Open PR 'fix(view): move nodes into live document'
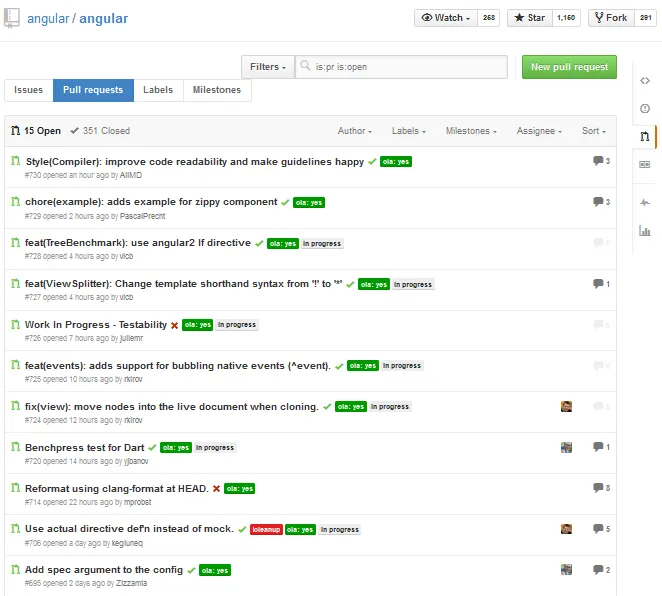The image size is (662, 596). (x=171, y=406)
